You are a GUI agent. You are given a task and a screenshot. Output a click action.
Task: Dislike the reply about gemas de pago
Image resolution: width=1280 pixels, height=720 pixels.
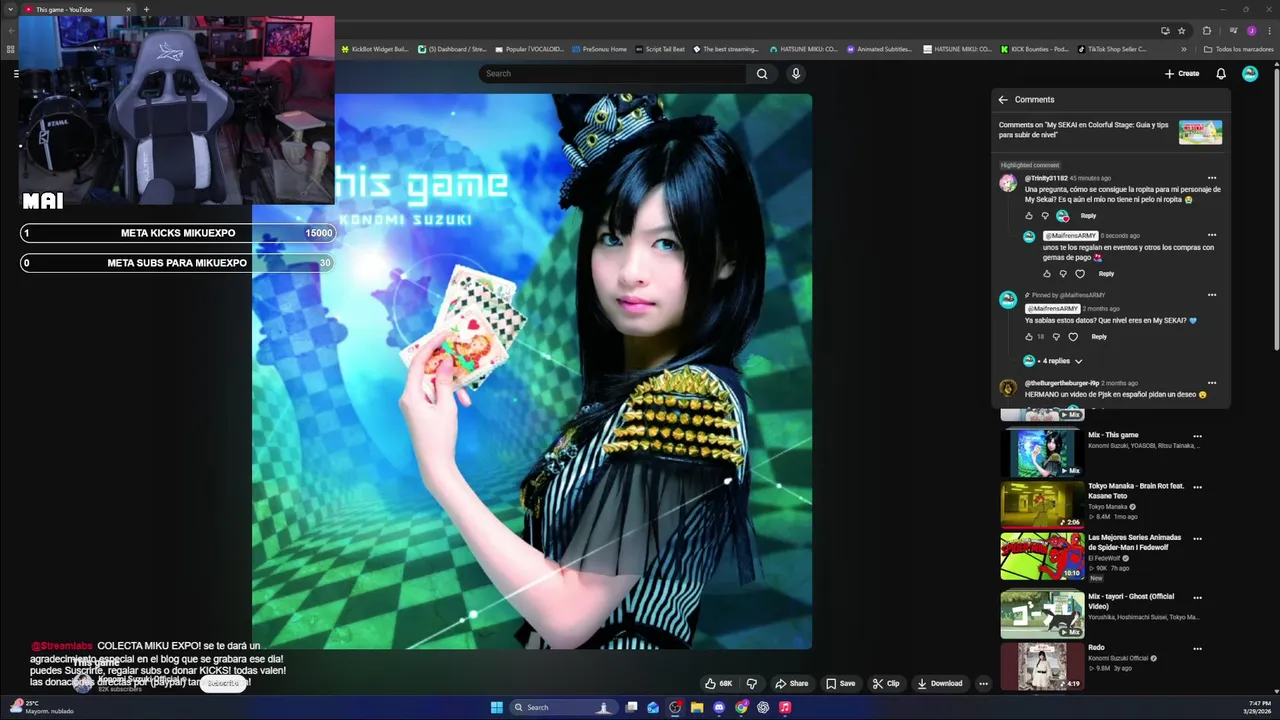(x=1063, y=274)
